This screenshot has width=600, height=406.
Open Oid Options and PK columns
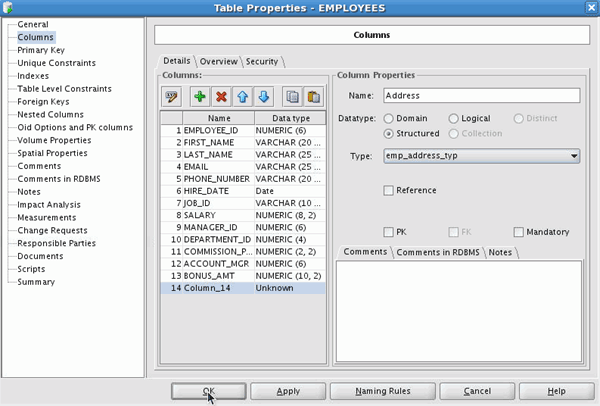[75, 127]
